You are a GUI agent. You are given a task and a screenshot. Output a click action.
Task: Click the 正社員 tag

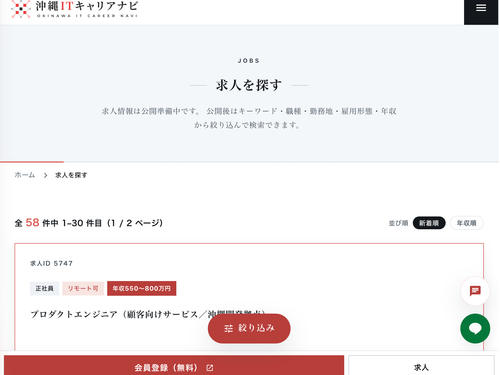click(44, 288)
